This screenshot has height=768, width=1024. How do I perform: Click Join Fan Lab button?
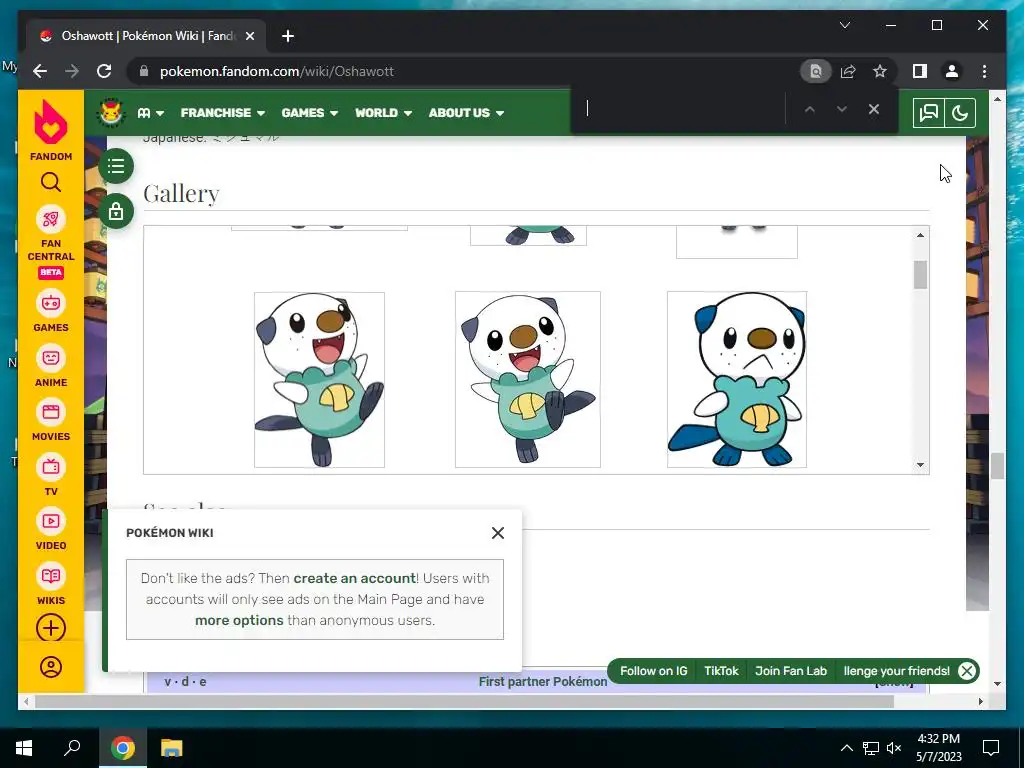click(791, 671)
